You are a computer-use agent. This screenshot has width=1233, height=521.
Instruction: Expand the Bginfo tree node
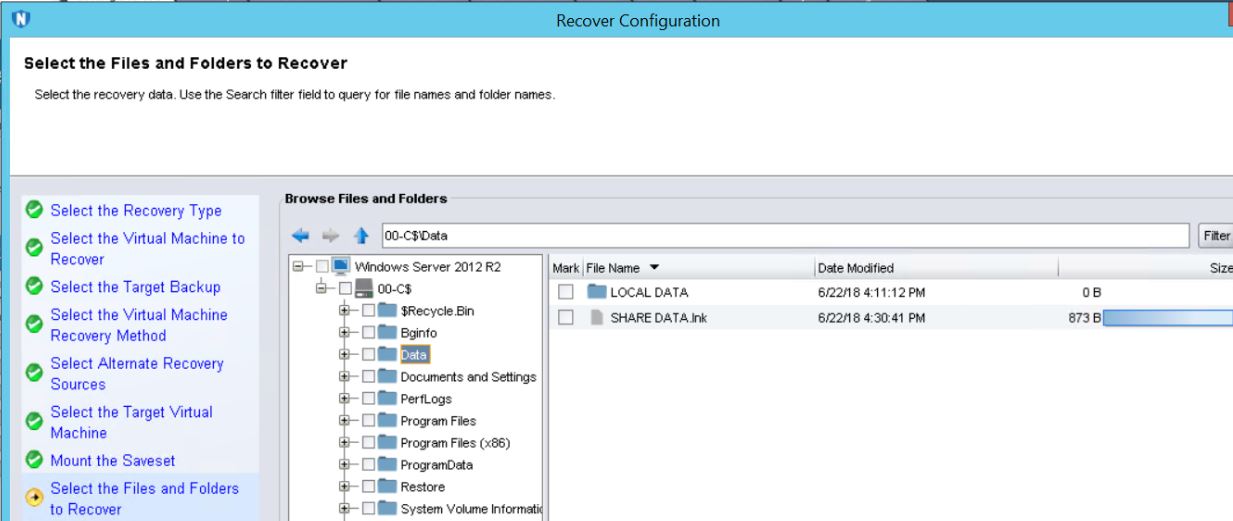tap(345, 333)
